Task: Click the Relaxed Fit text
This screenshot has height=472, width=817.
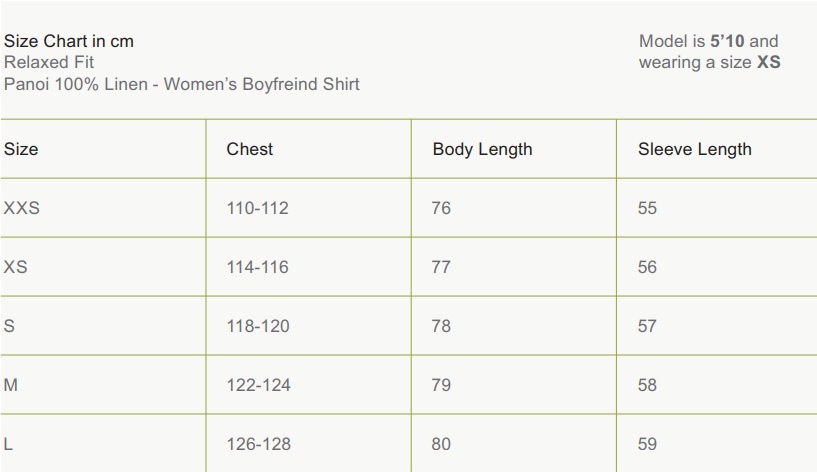Action: click(49, 62)
